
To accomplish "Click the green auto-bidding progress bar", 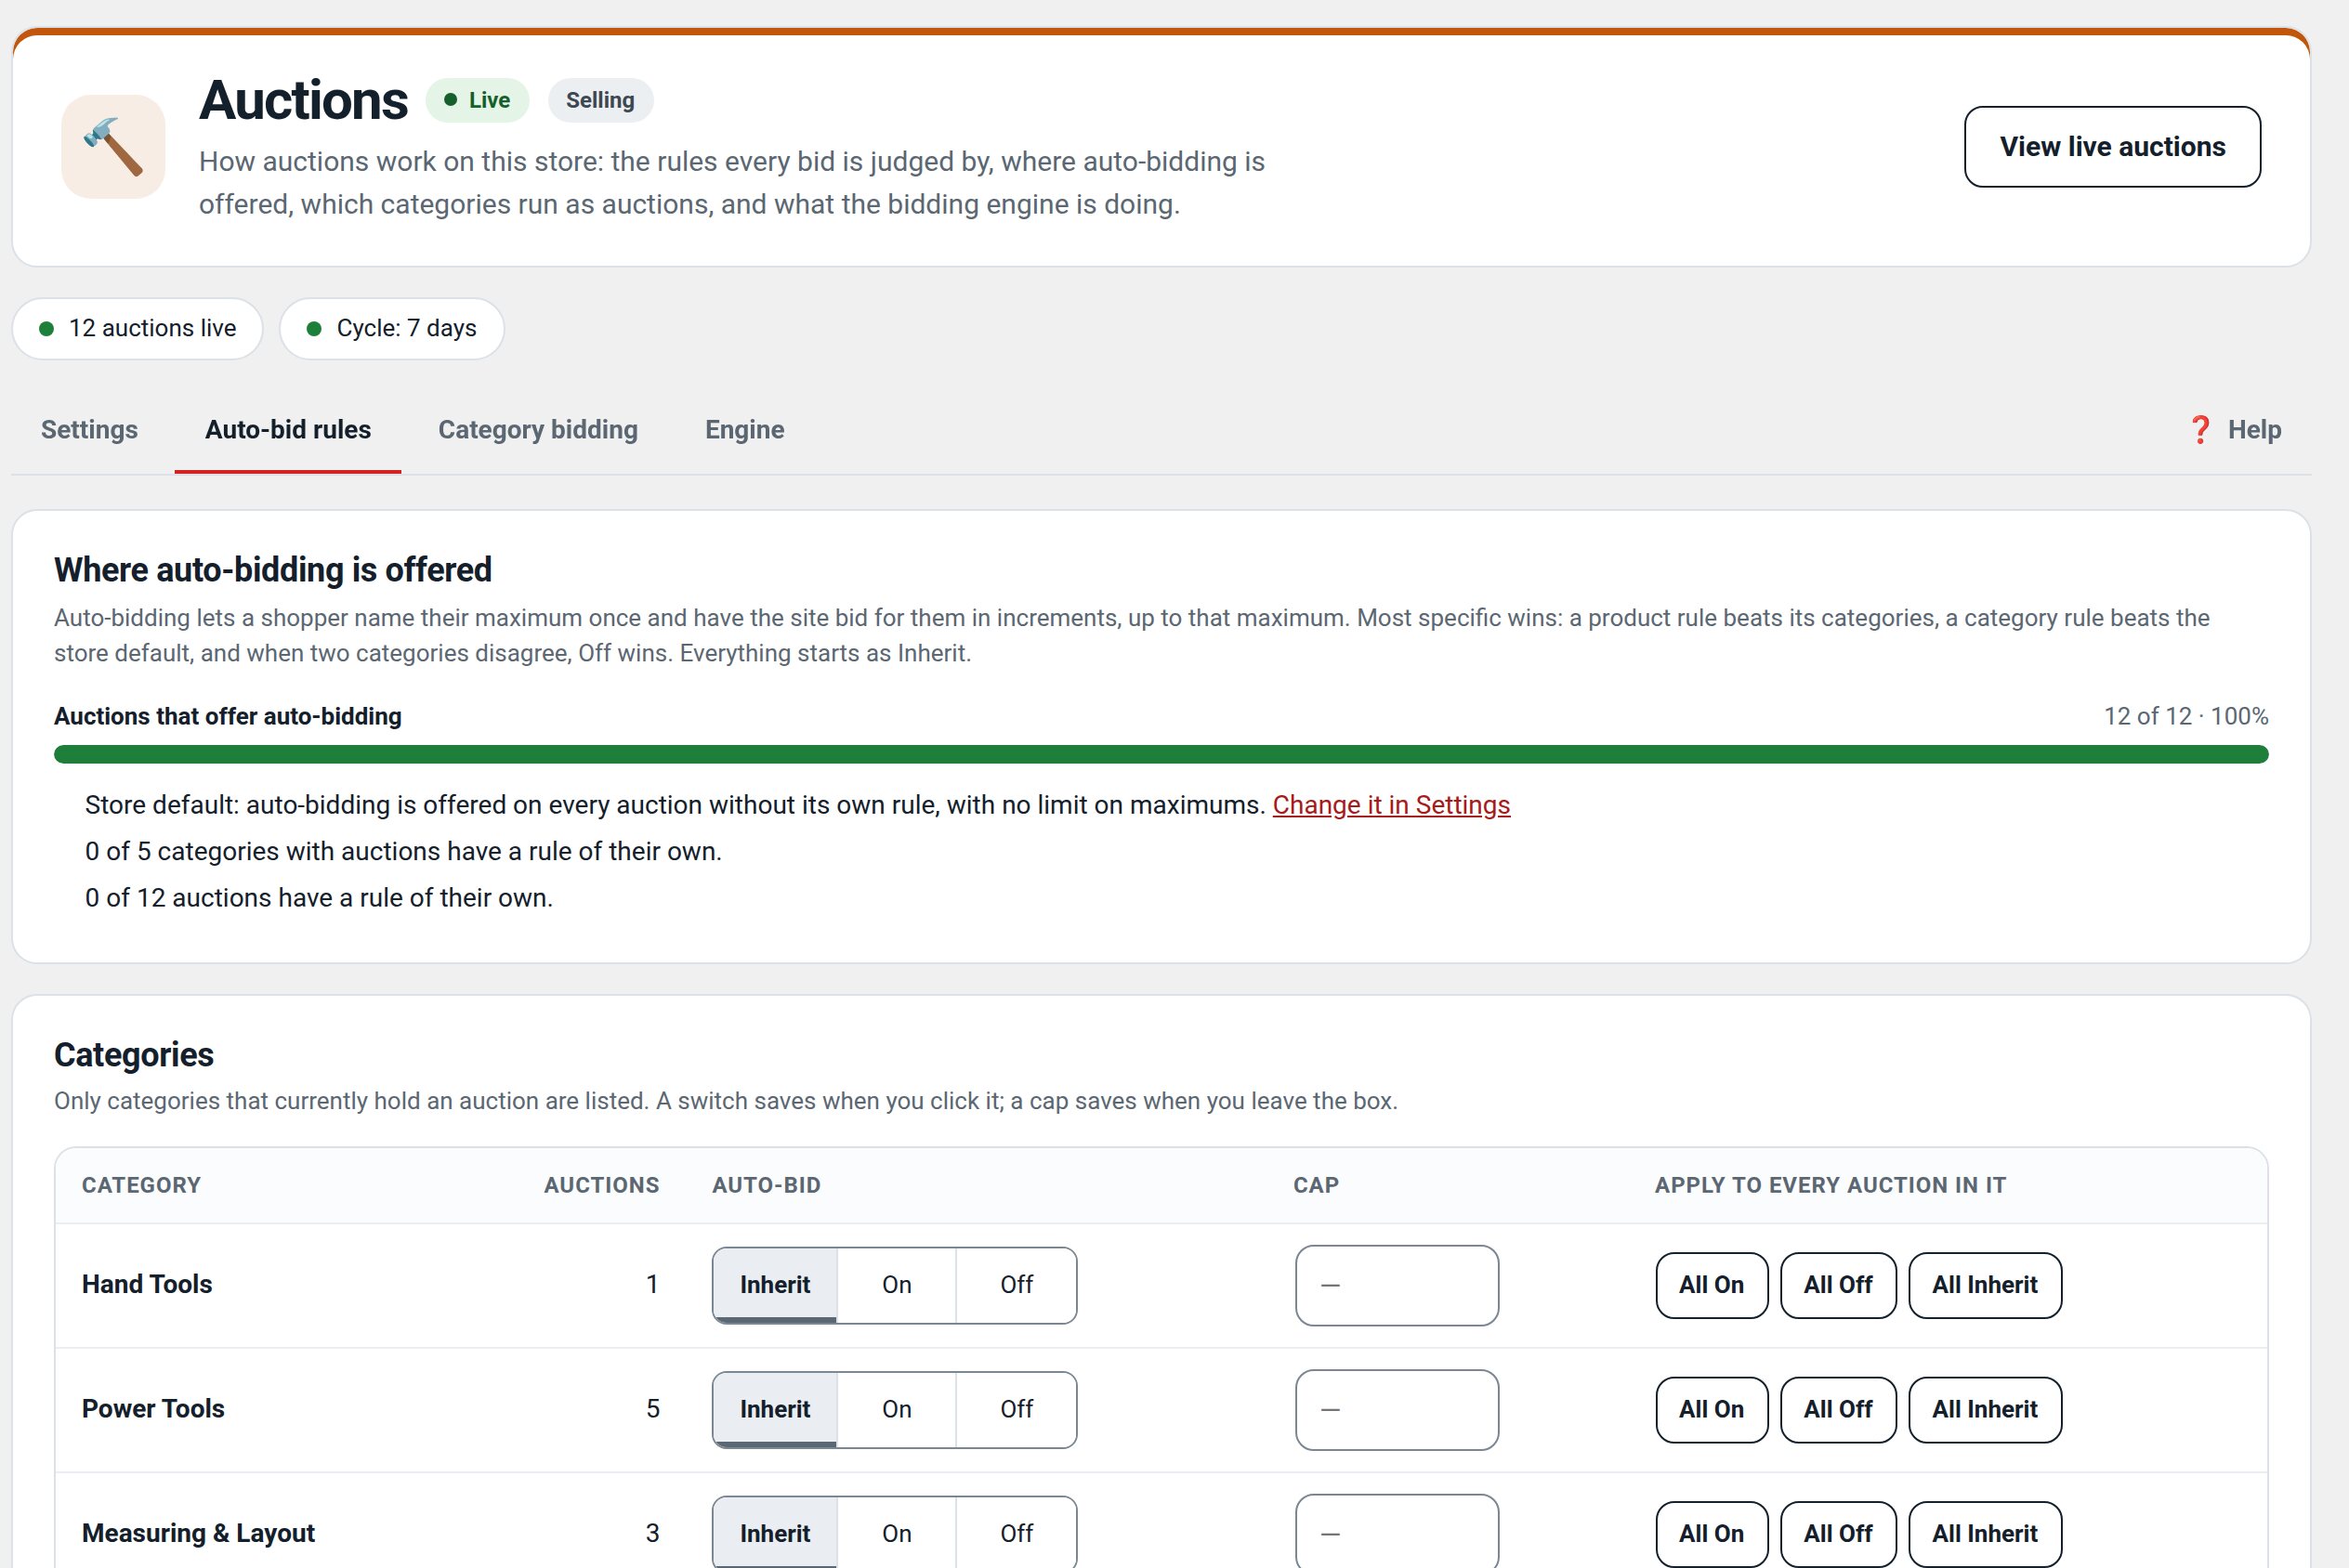I will (x=1161, y=754).
